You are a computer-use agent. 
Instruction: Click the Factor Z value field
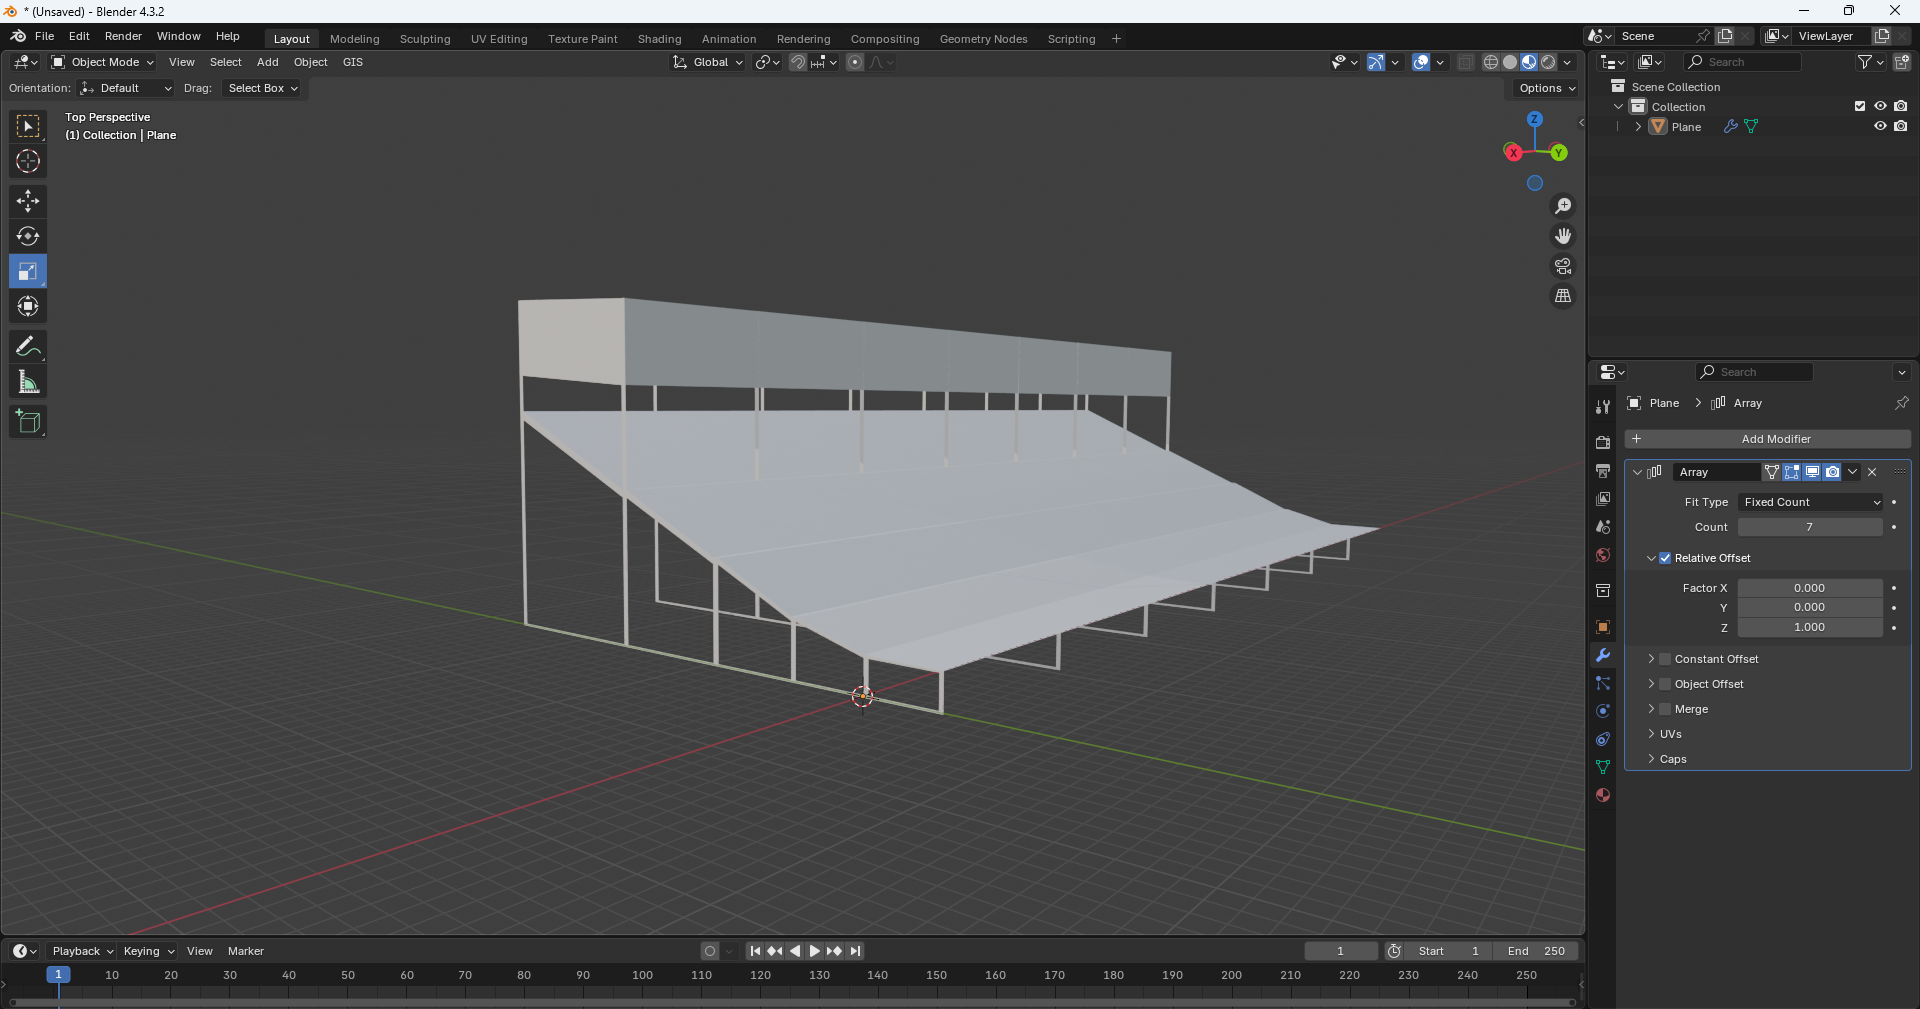pyautogui.click(x=1809, y=627)
